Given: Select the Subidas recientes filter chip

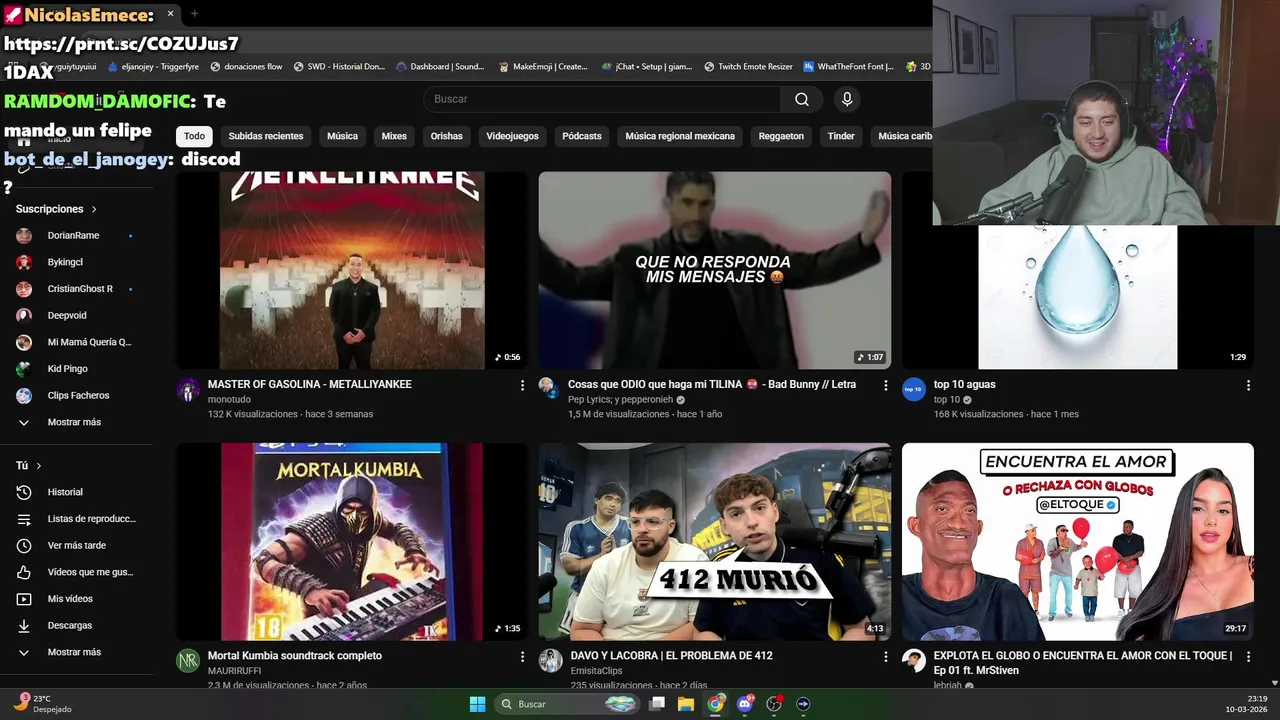Looking at the screenshot, I should [x=265, y=136].
